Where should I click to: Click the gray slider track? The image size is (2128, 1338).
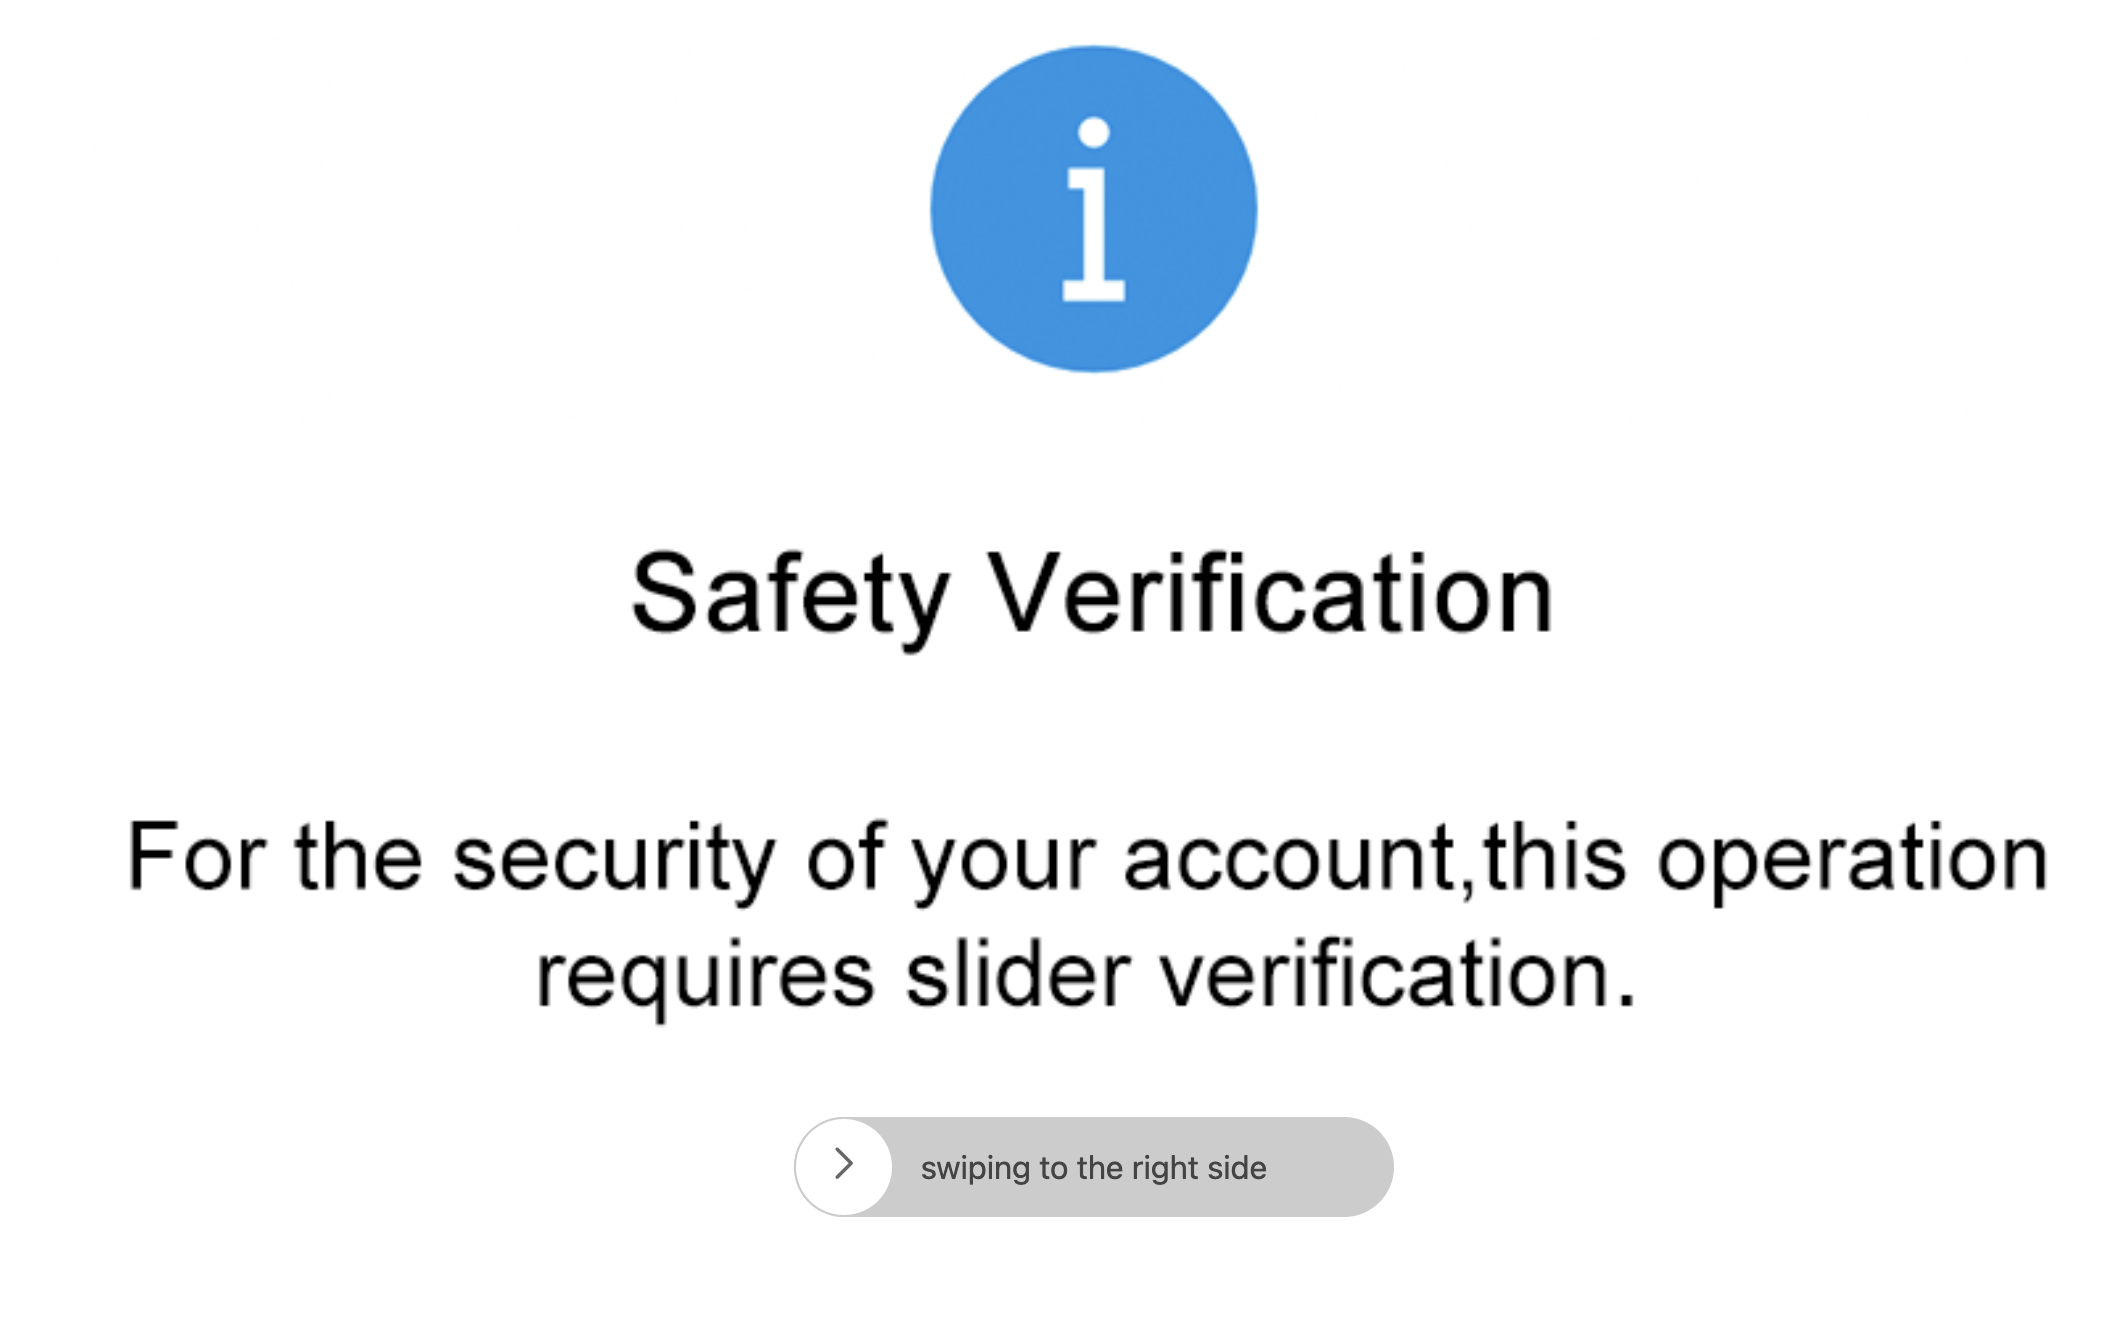coord(1094,1166)
